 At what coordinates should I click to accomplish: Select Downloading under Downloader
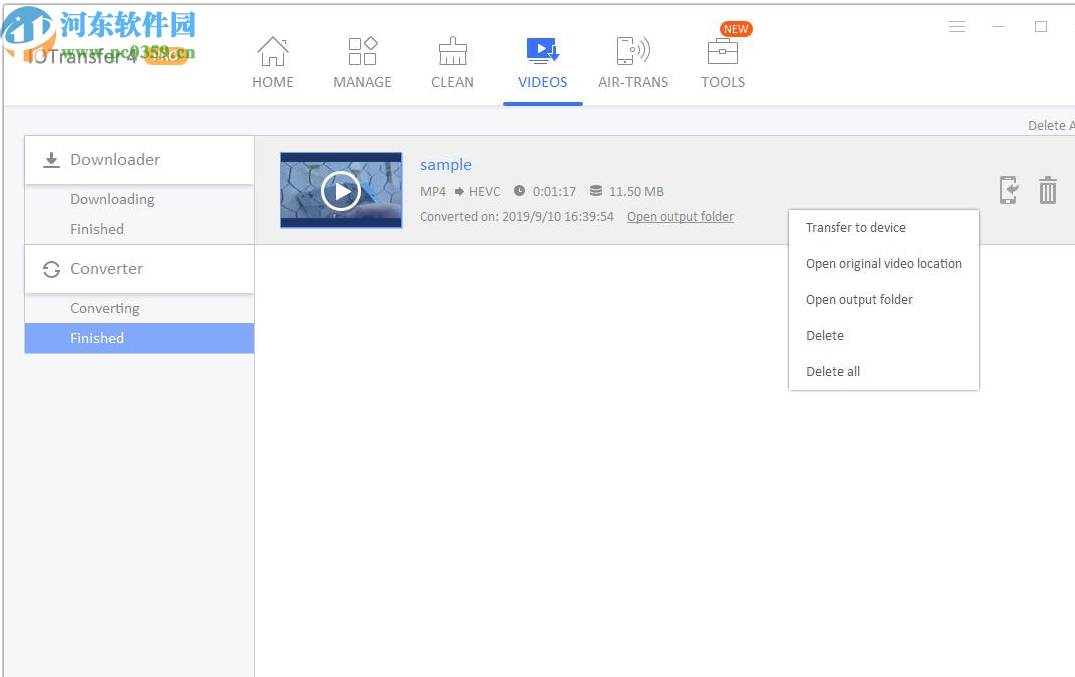click(112, 199)
